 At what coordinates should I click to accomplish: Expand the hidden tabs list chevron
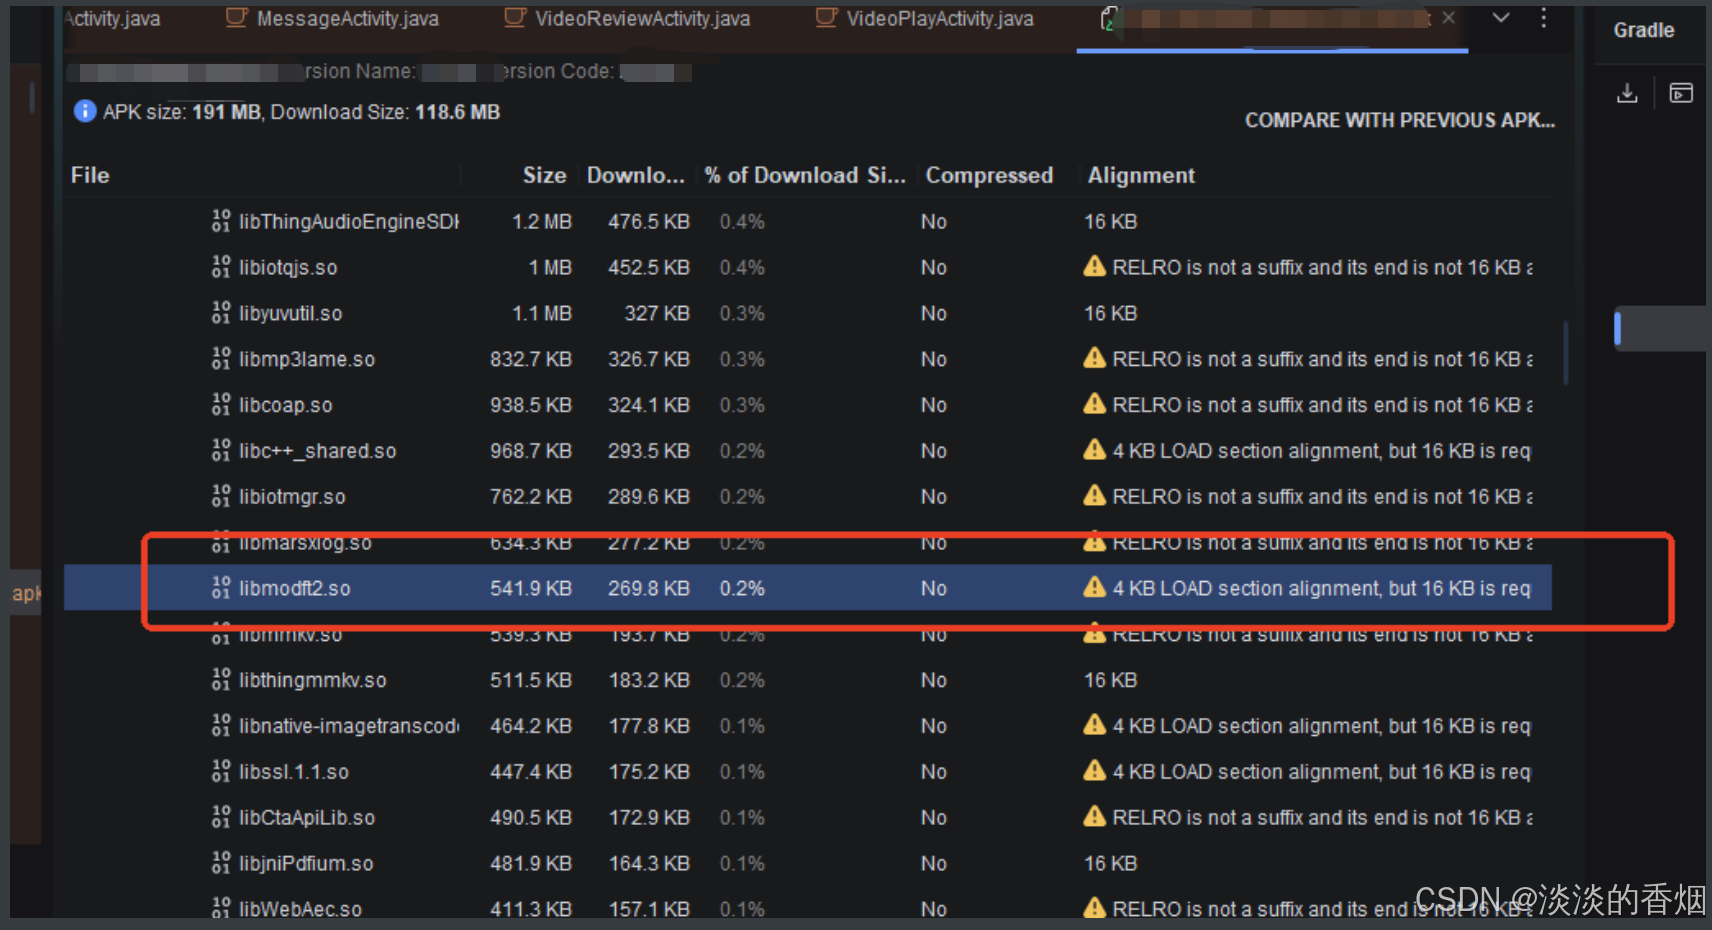click(x=1501, y=18)
